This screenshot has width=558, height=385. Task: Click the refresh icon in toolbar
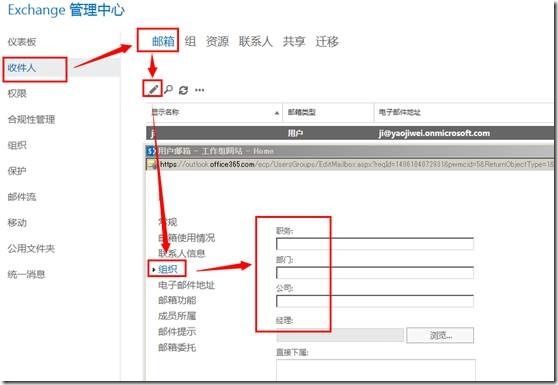183,90
